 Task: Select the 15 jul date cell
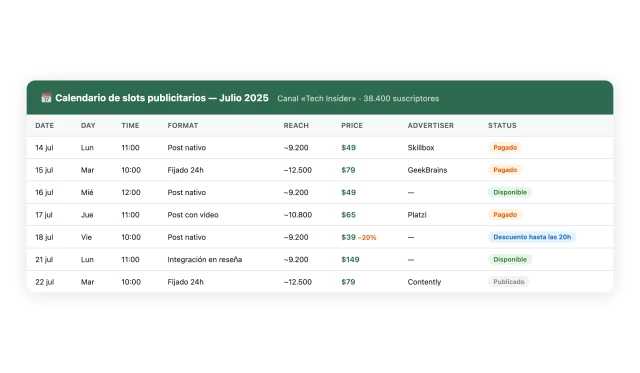pyautogui.click(x=44, y=170)
